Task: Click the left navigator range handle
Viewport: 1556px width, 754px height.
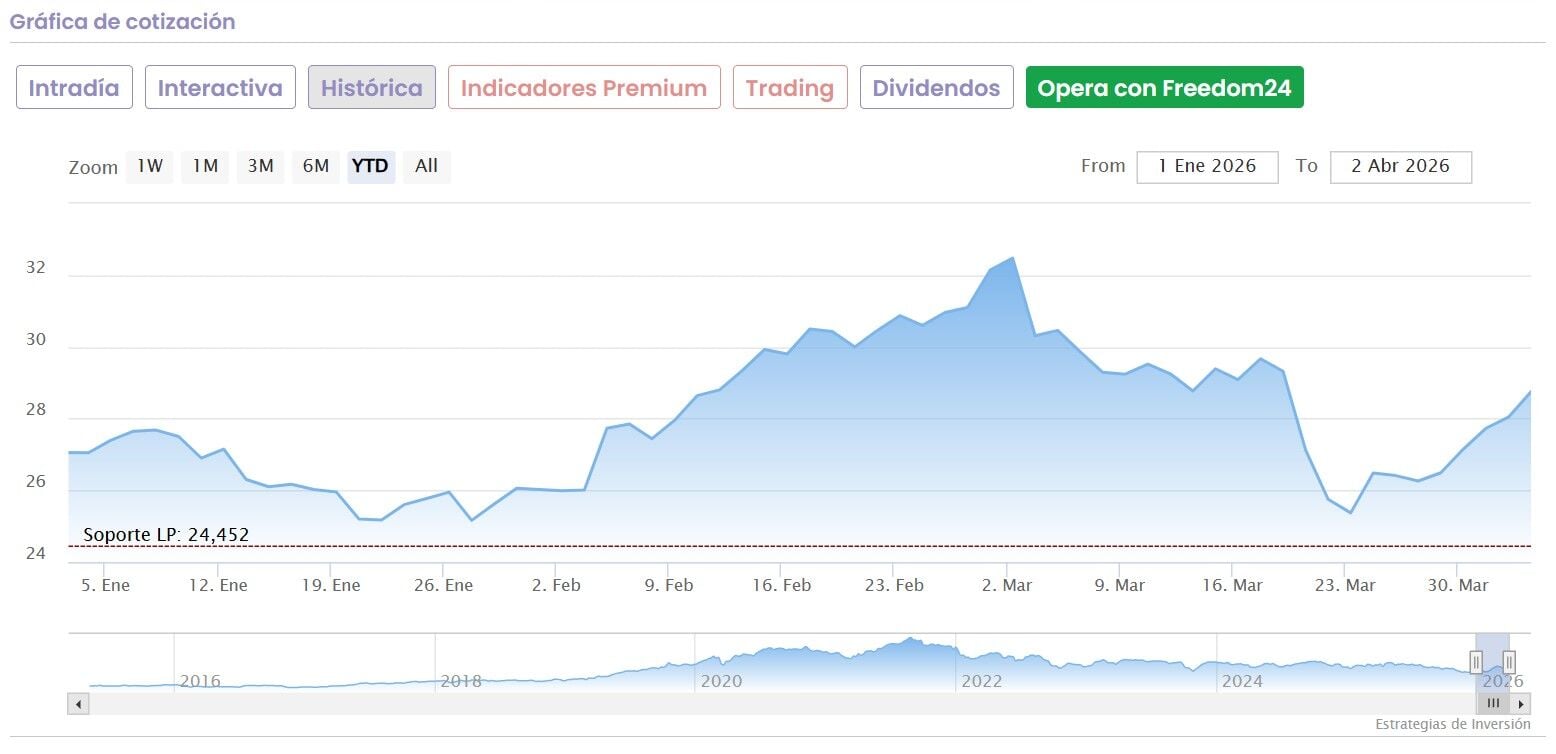Action: pyautogui.click(x=1476, y=661)
